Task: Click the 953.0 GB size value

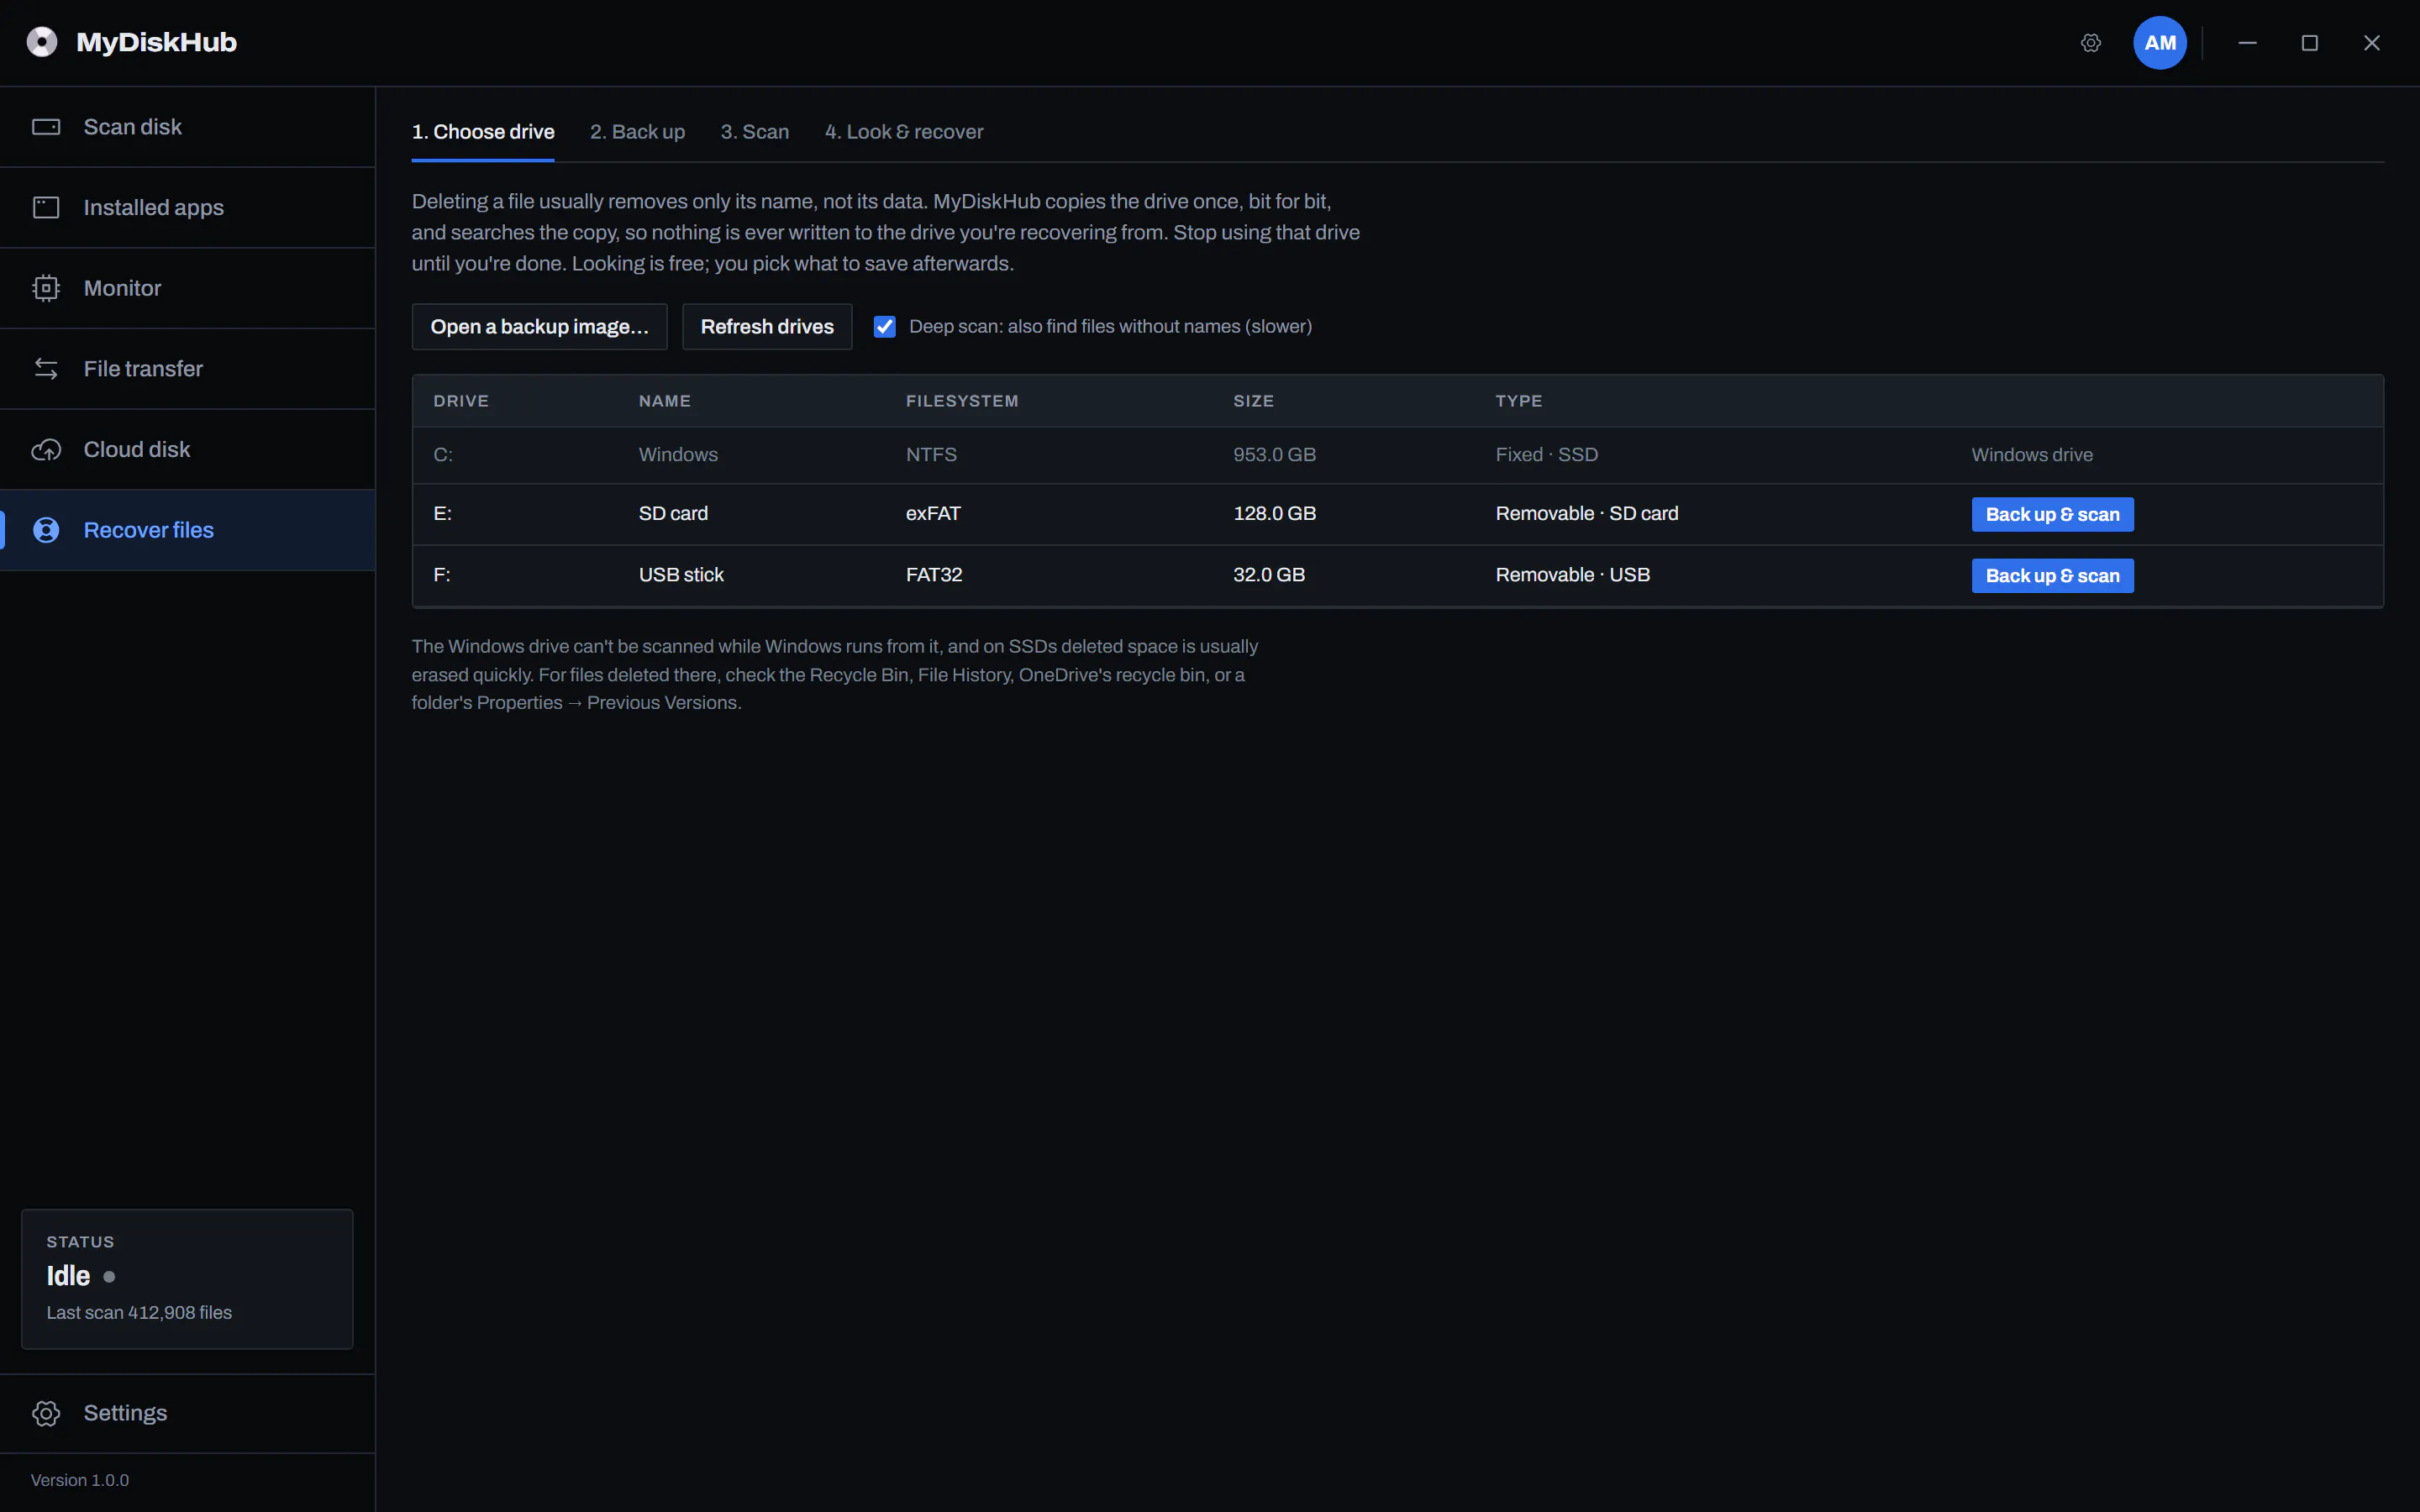Action: [1274, 455]
